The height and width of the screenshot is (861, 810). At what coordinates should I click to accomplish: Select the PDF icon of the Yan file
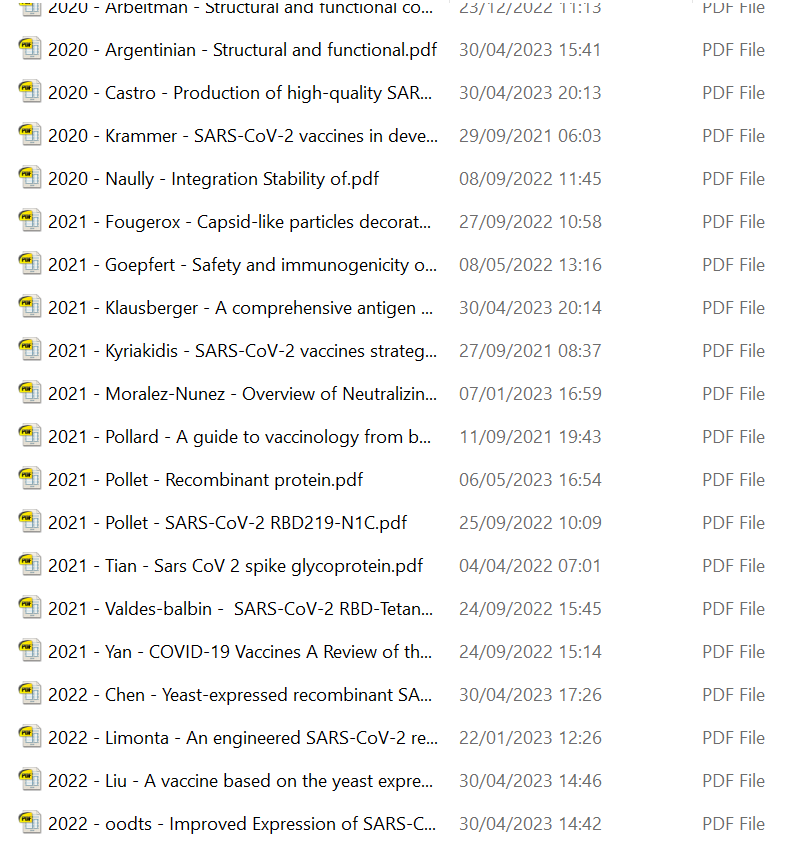[x=30, y=651]
